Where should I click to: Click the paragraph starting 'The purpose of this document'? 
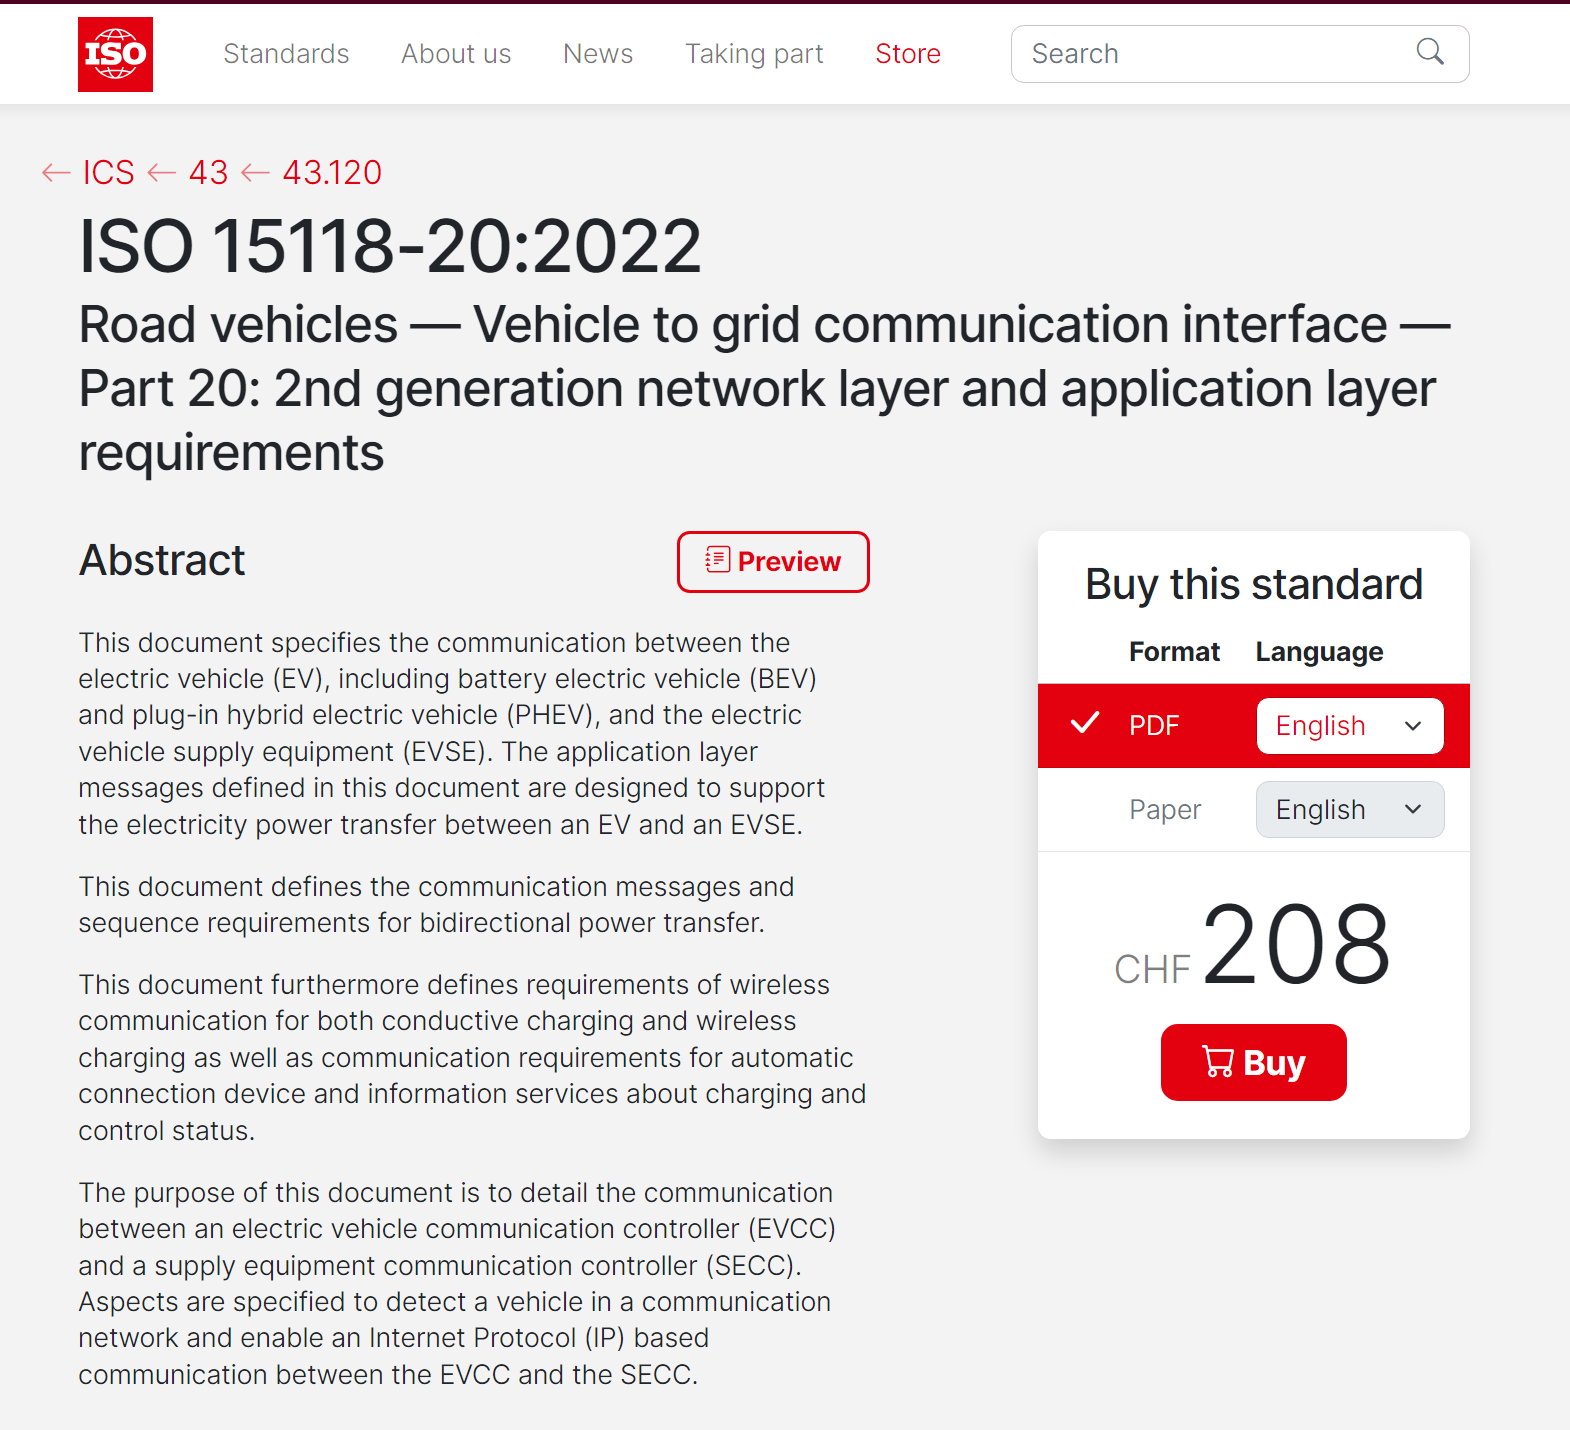[x=457, y=1283]
